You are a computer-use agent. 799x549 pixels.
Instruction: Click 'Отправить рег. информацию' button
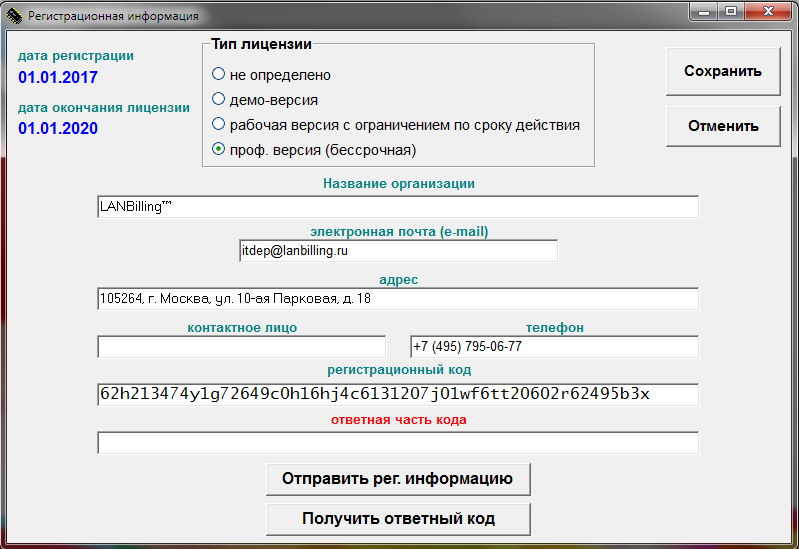[x=398, y=479]
